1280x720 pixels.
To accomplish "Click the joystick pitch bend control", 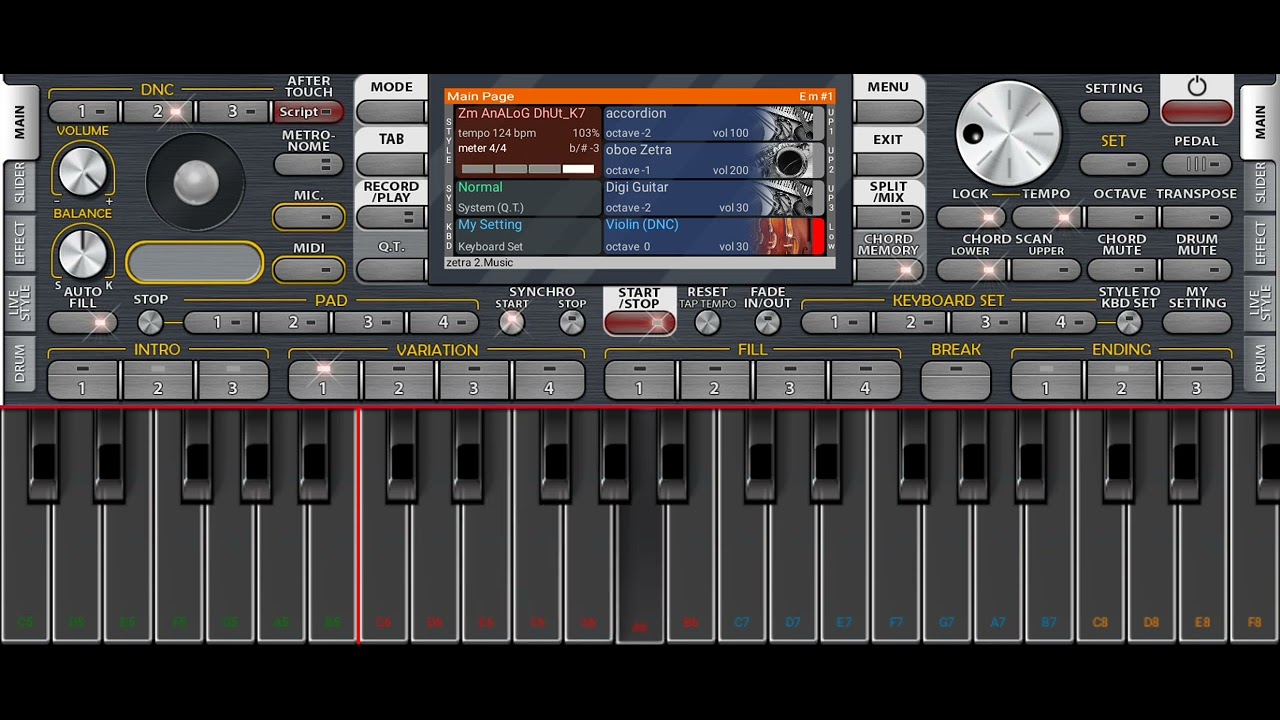I will click(195, 182).
